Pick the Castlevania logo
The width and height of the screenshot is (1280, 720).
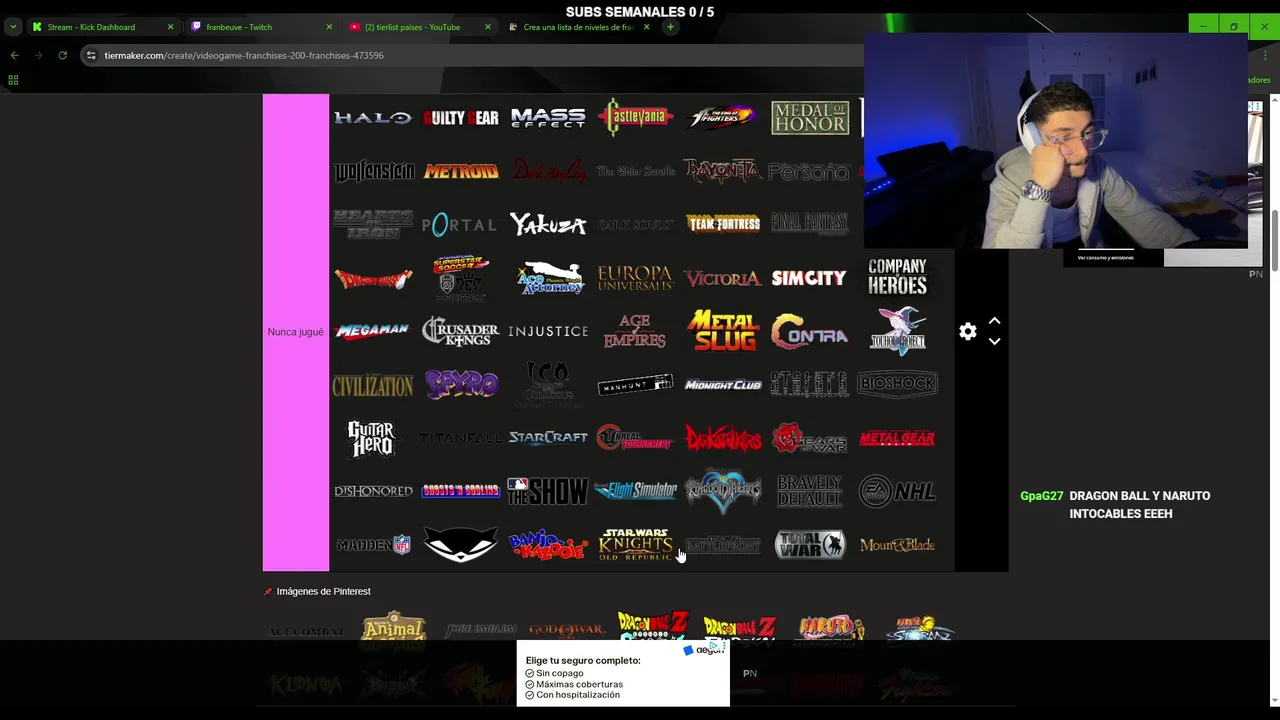(635, 117)
